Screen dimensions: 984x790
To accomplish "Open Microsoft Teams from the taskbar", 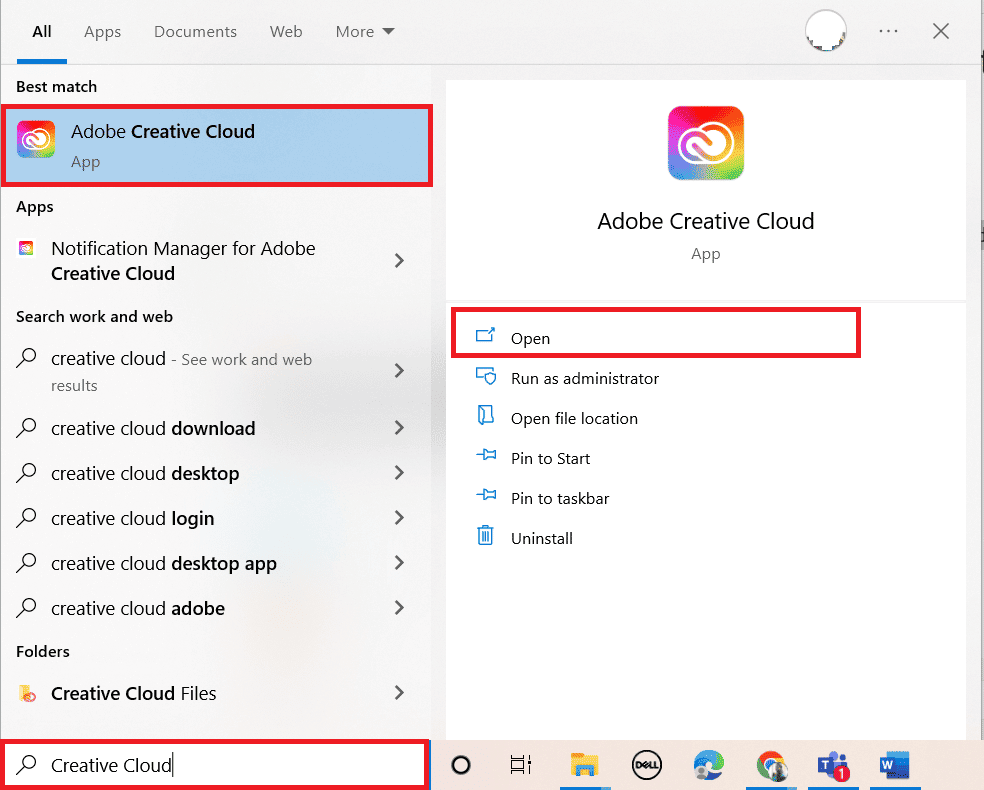I will pyautogui.click(x=833, y=765).
